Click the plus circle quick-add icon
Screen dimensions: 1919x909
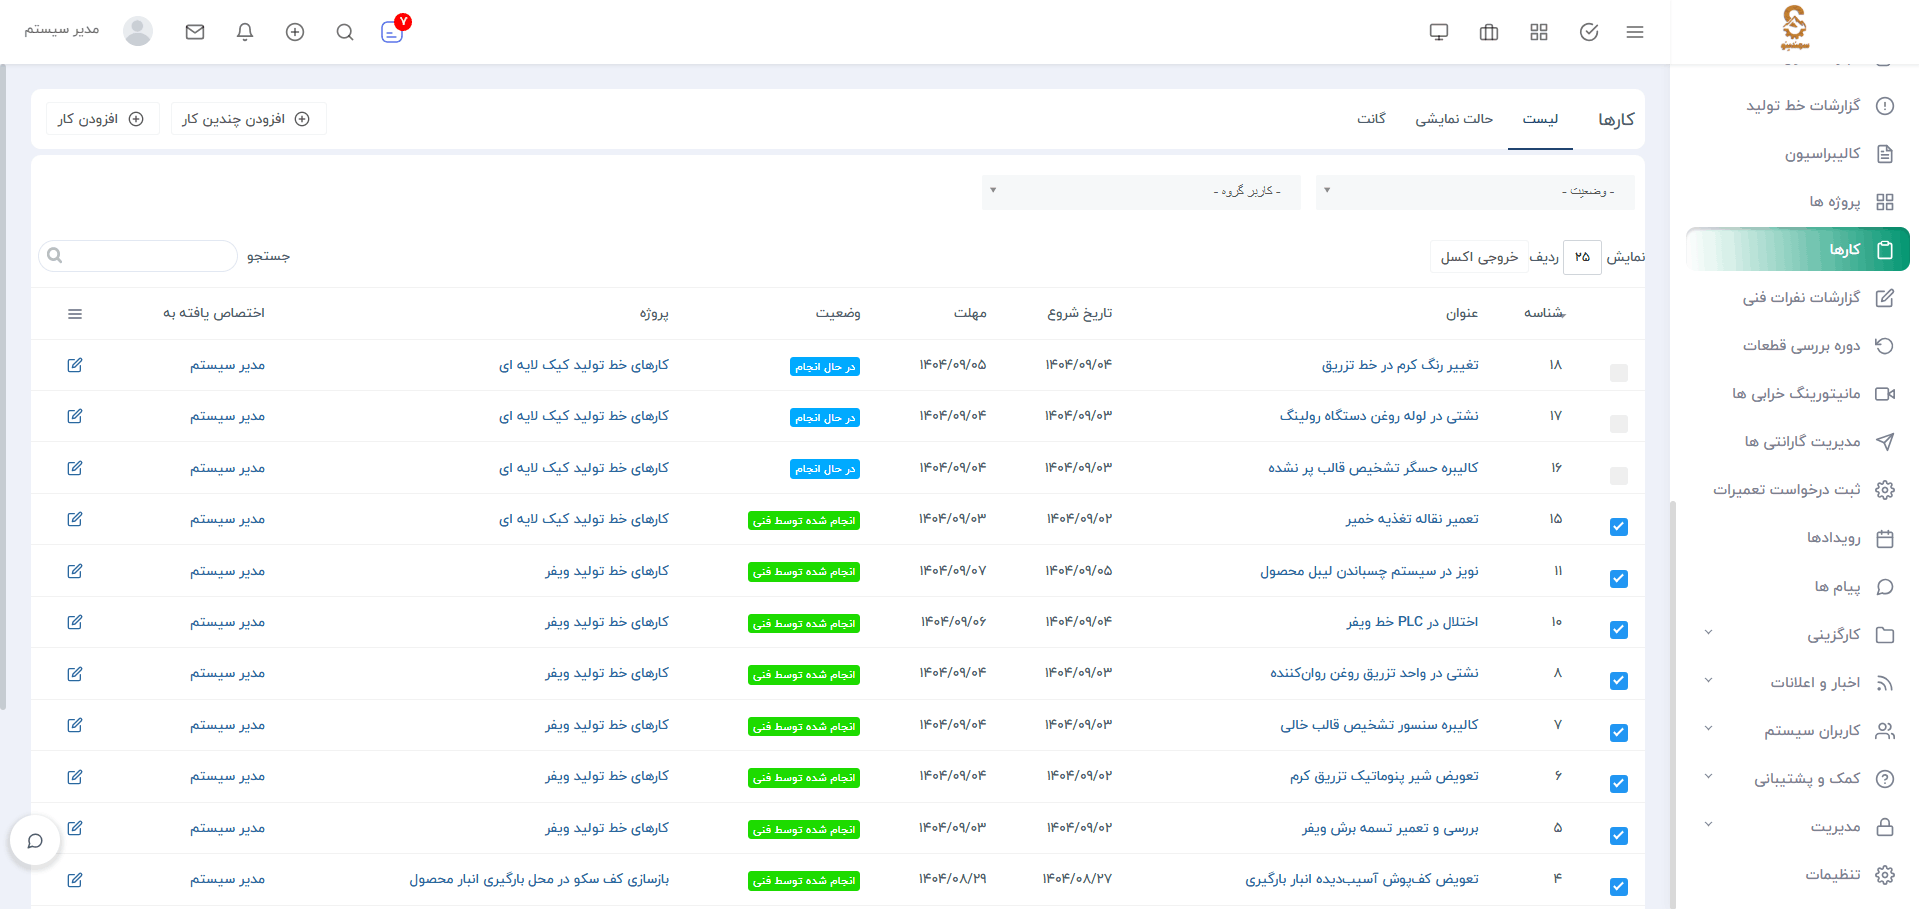click(x=295, y=32)
